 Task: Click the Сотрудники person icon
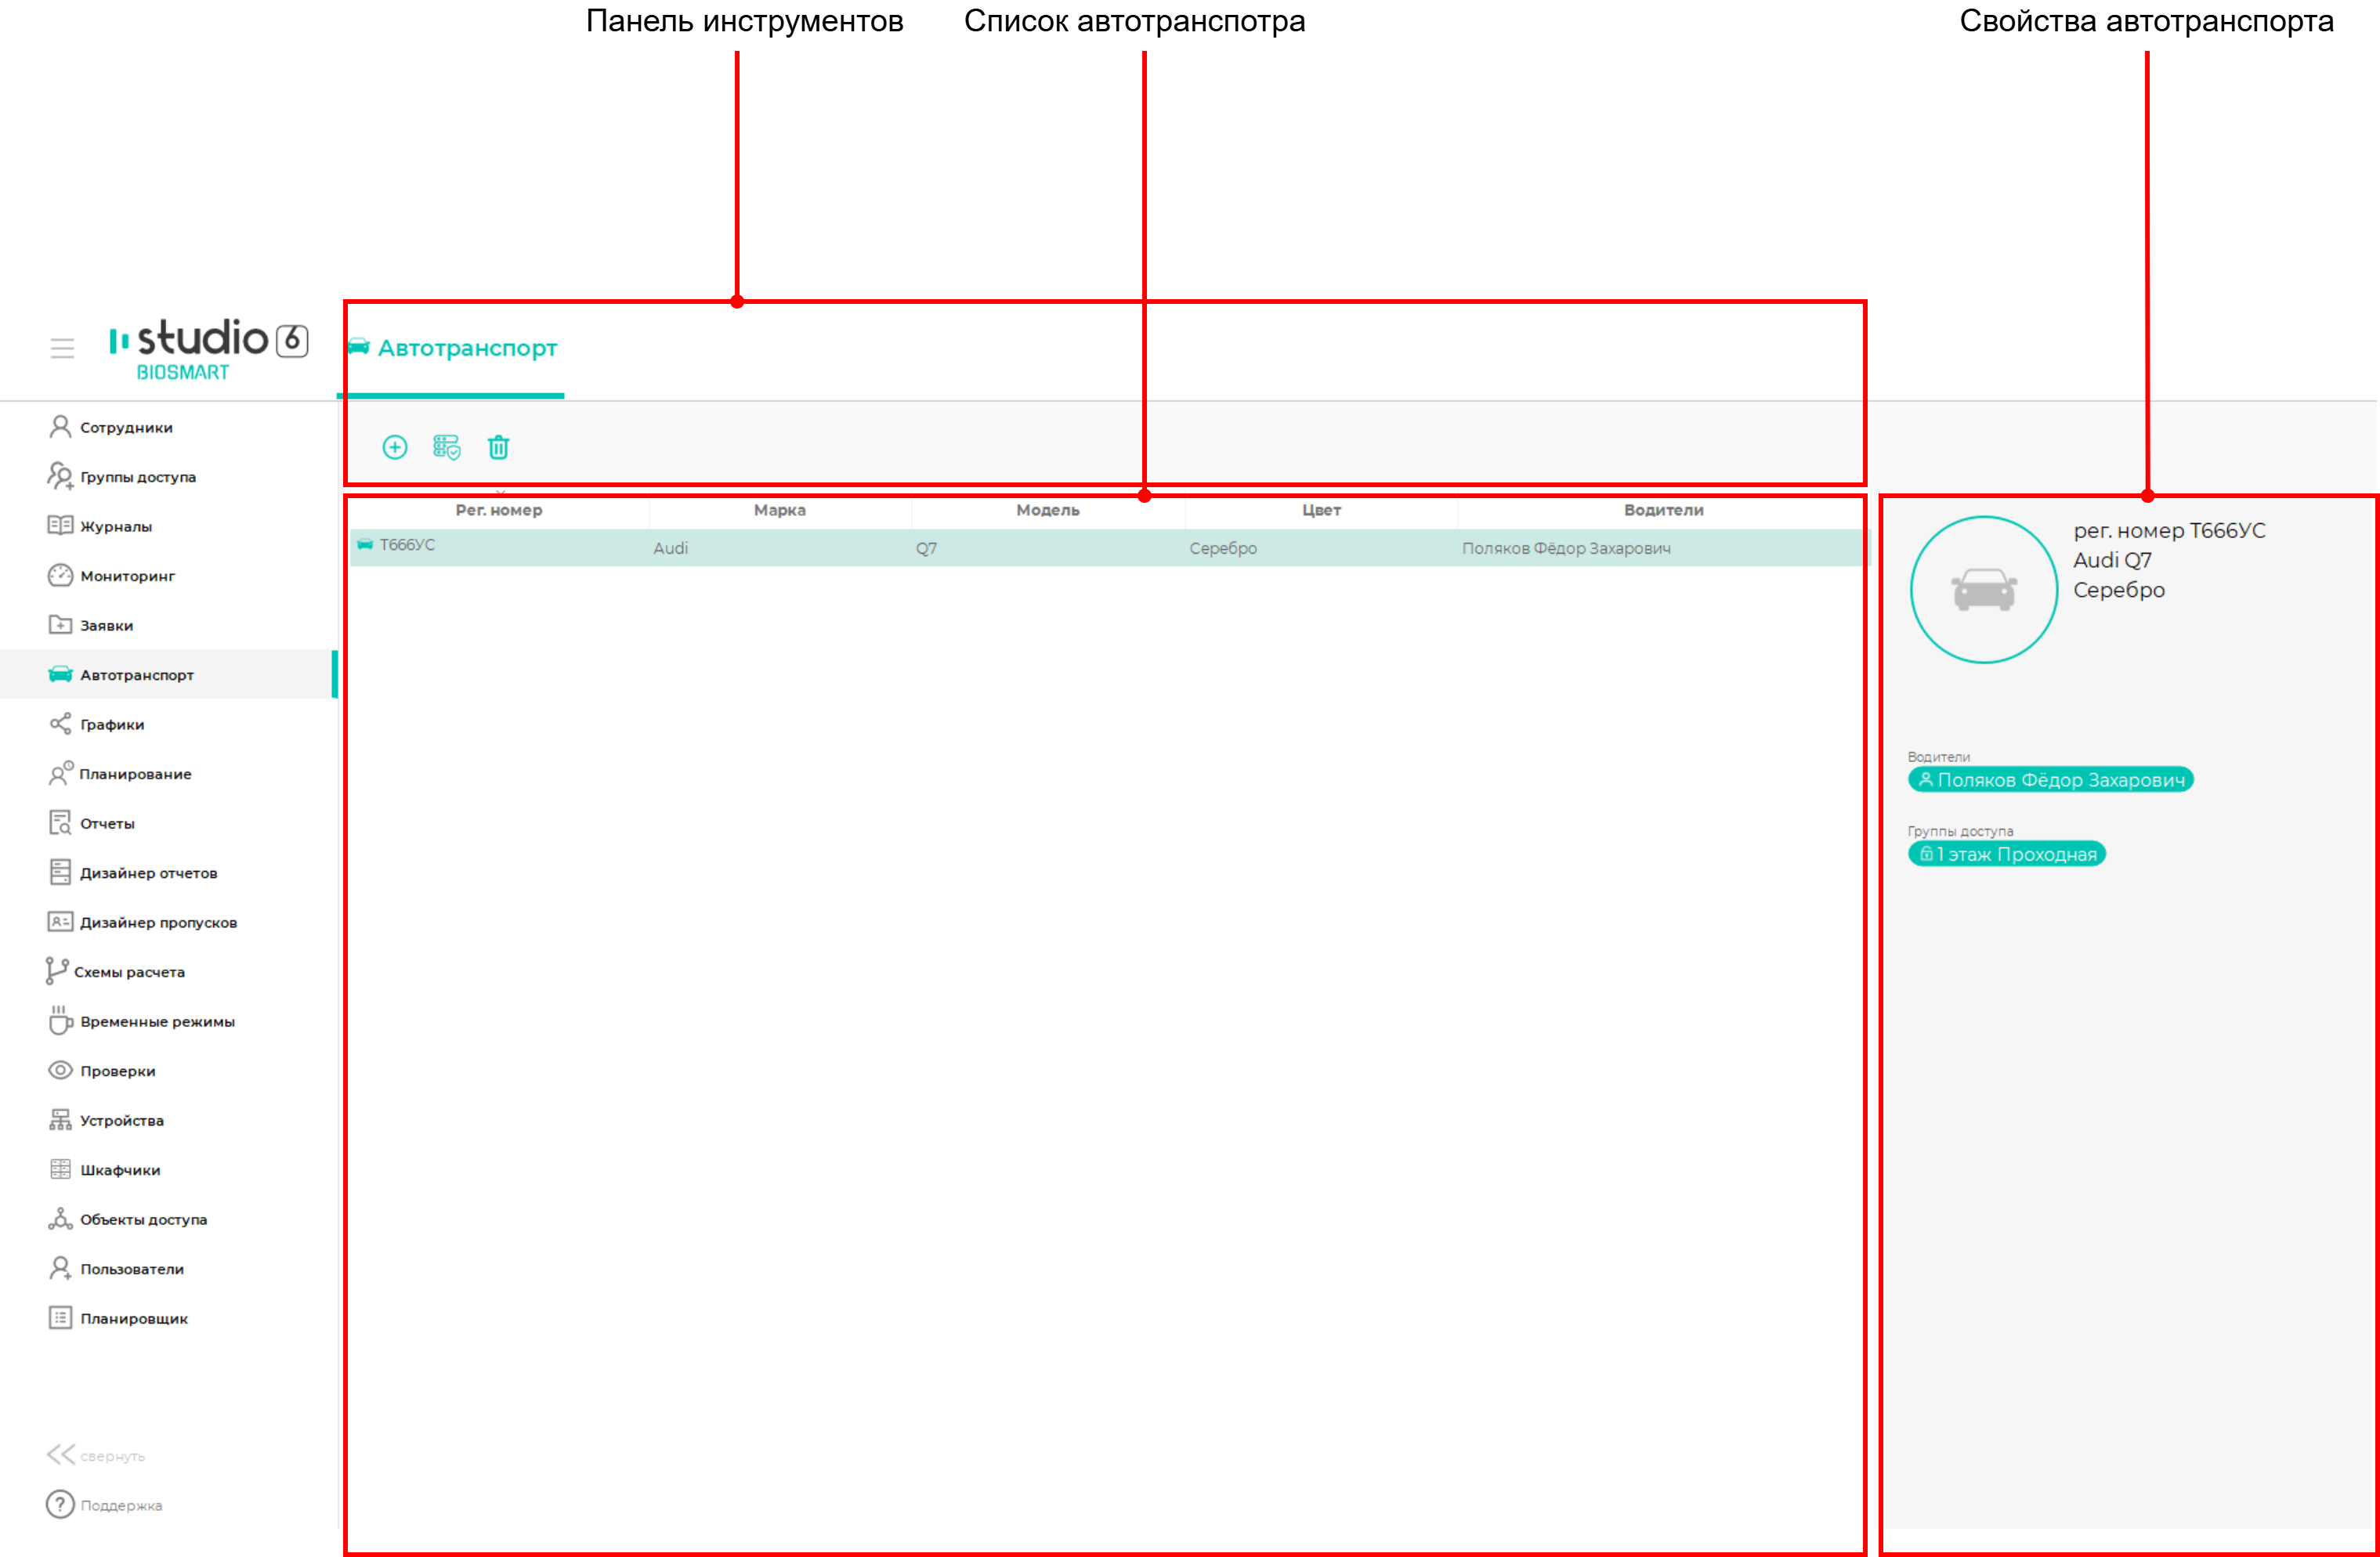point(60,427)
